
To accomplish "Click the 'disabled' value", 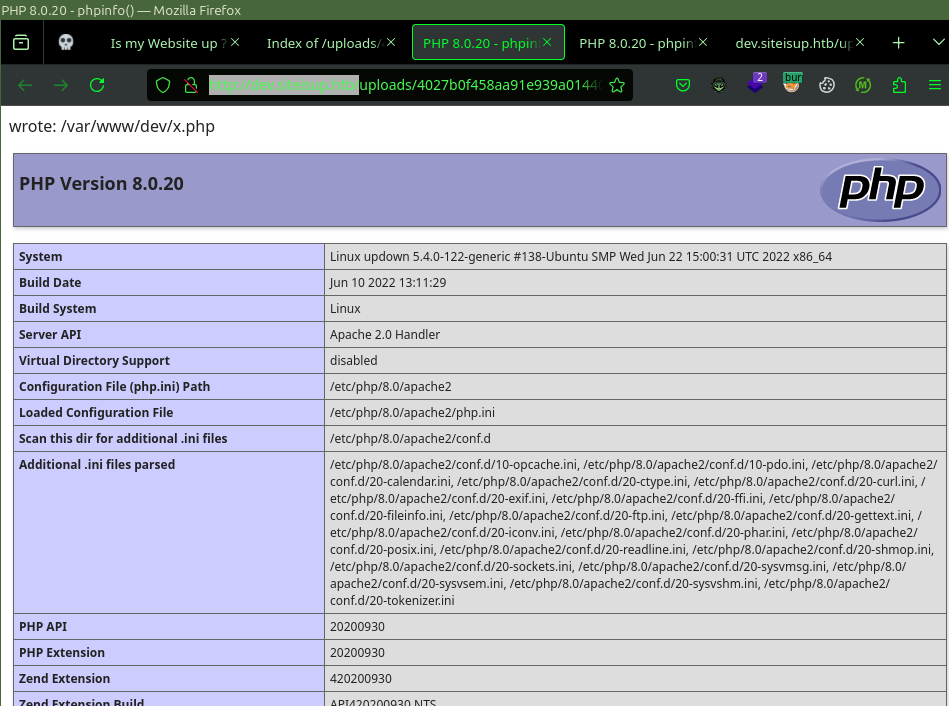I will tap(353, 361).
